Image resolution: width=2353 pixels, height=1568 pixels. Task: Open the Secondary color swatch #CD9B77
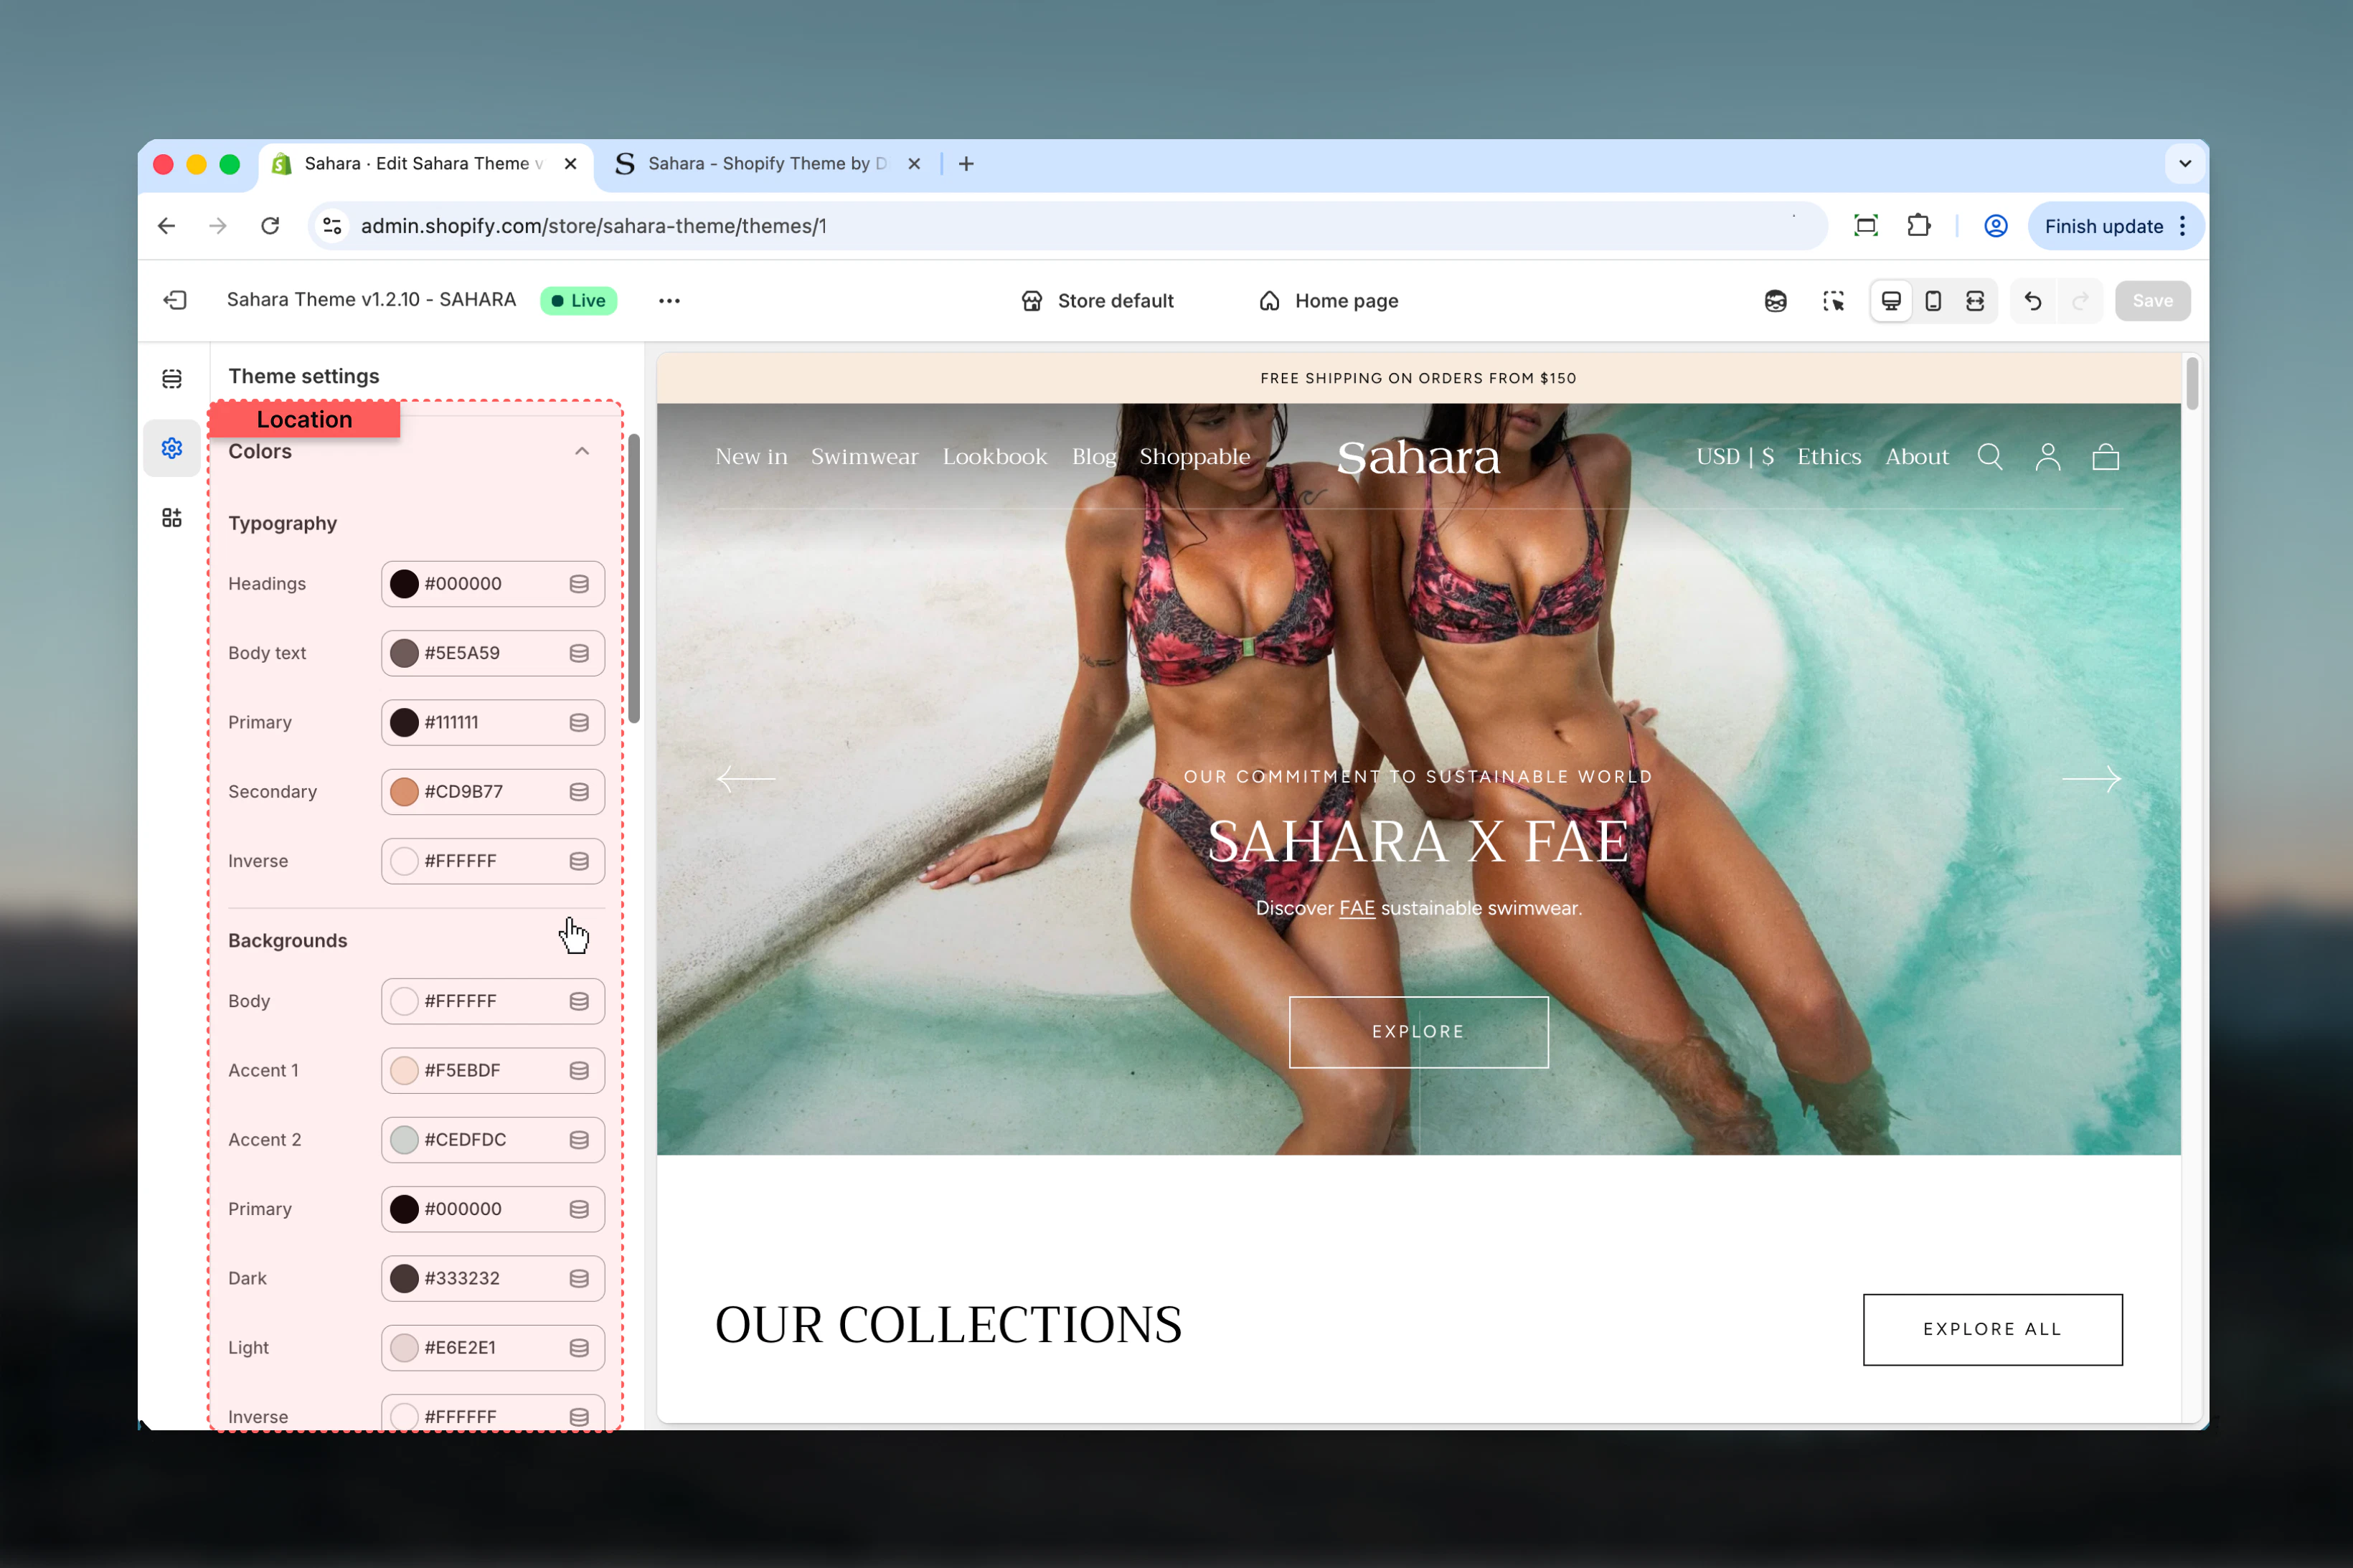[404, 792]
